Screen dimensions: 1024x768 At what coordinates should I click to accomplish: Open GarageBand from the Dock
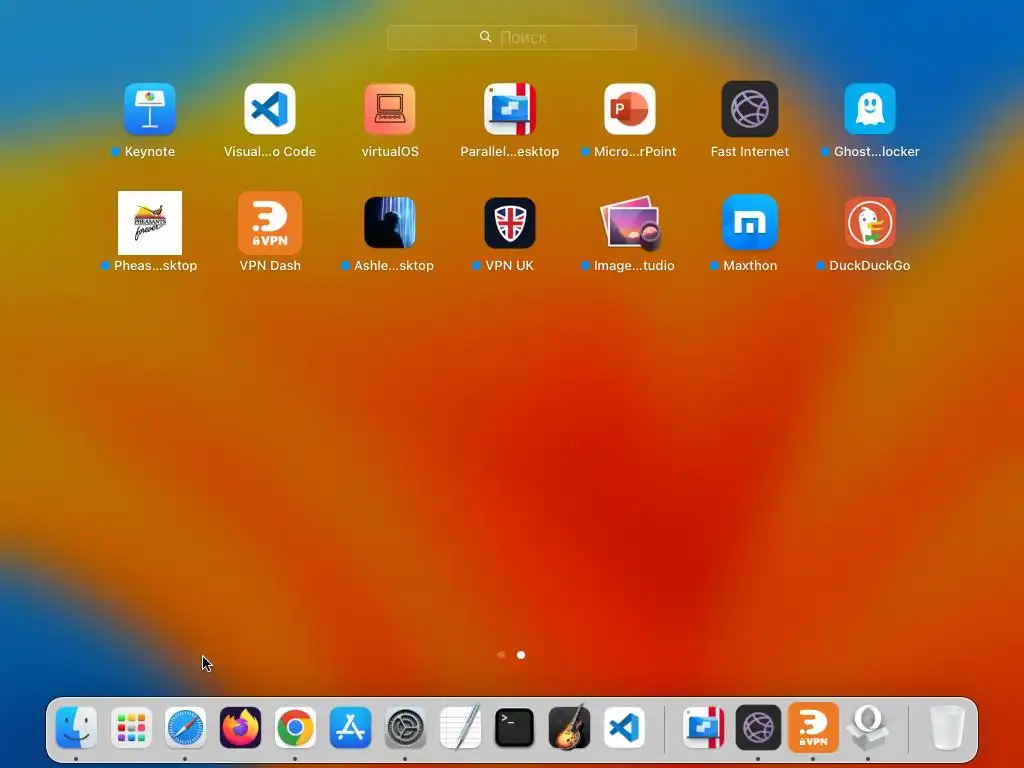(x=569, y=727)
